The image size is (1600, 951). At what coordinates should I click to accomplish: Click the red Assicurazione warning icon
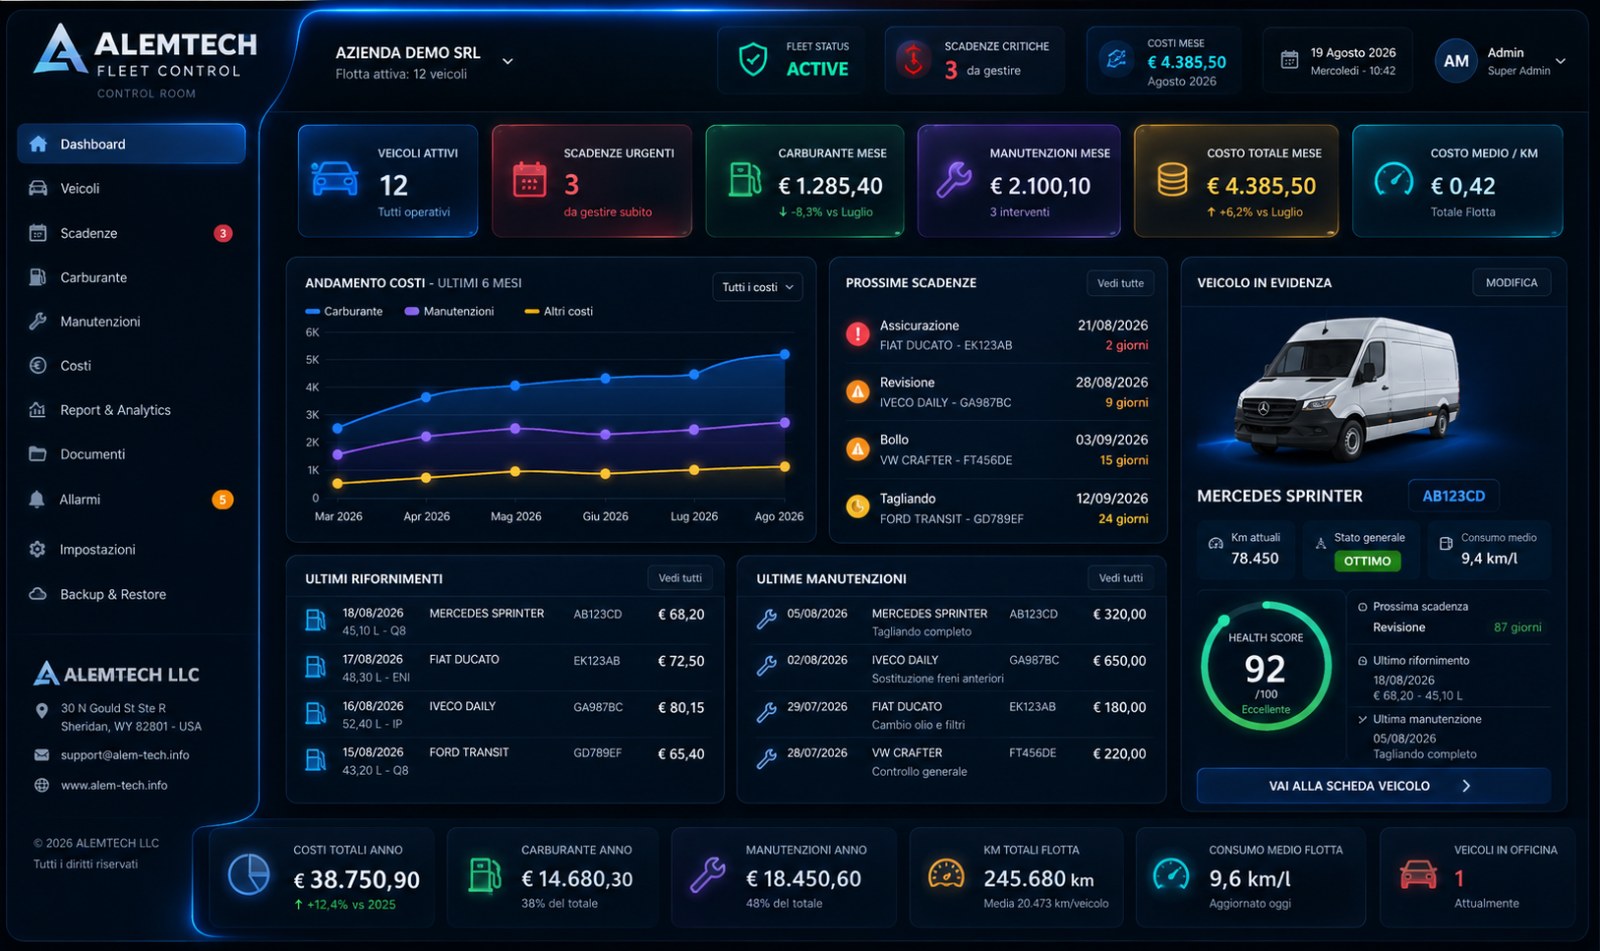click(x=858, y=334)
